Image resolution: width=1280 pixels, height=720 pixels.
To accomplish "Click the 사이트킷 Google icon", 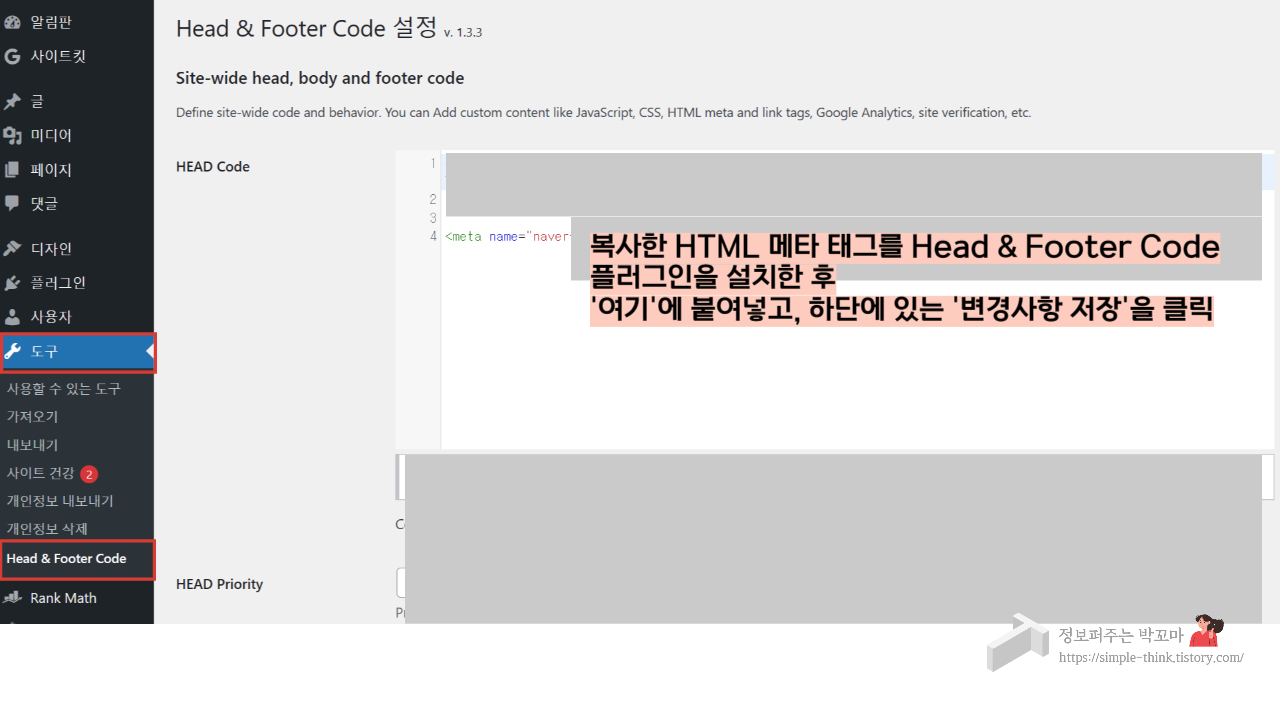I will click(12, 56).
